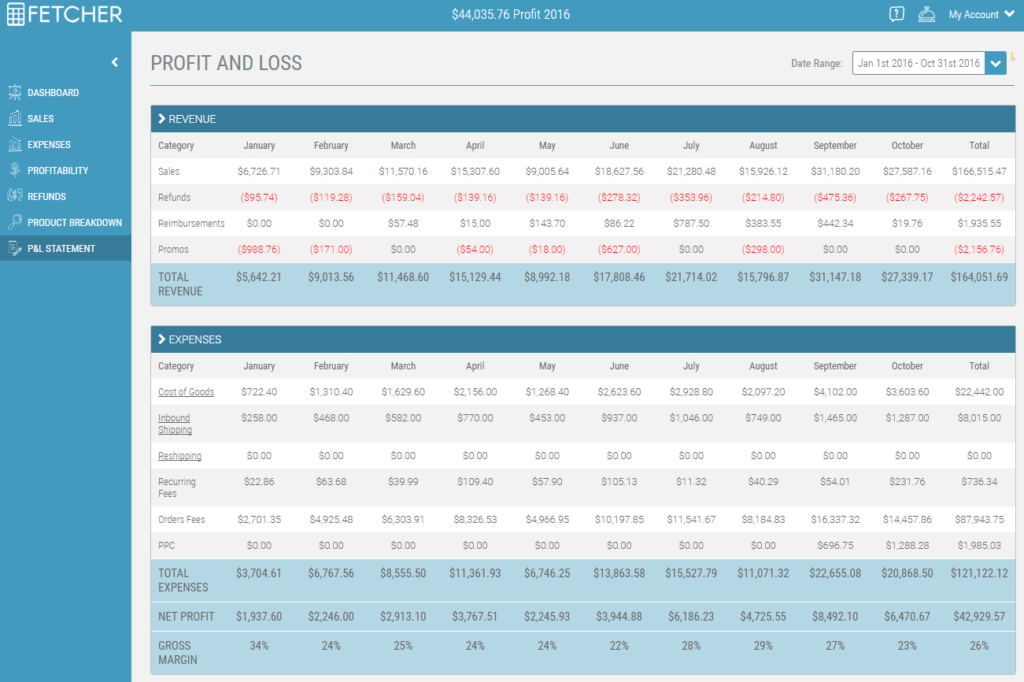Open the help question-mark speech bubble
The width and height of the screenshot is (1024, 682).
[x=896, y=14]
